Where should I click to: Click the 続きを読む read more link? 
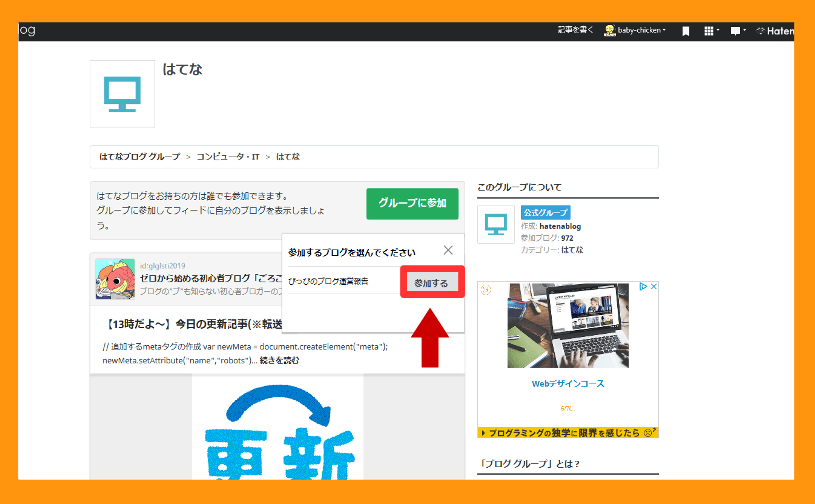coord(280,360)
